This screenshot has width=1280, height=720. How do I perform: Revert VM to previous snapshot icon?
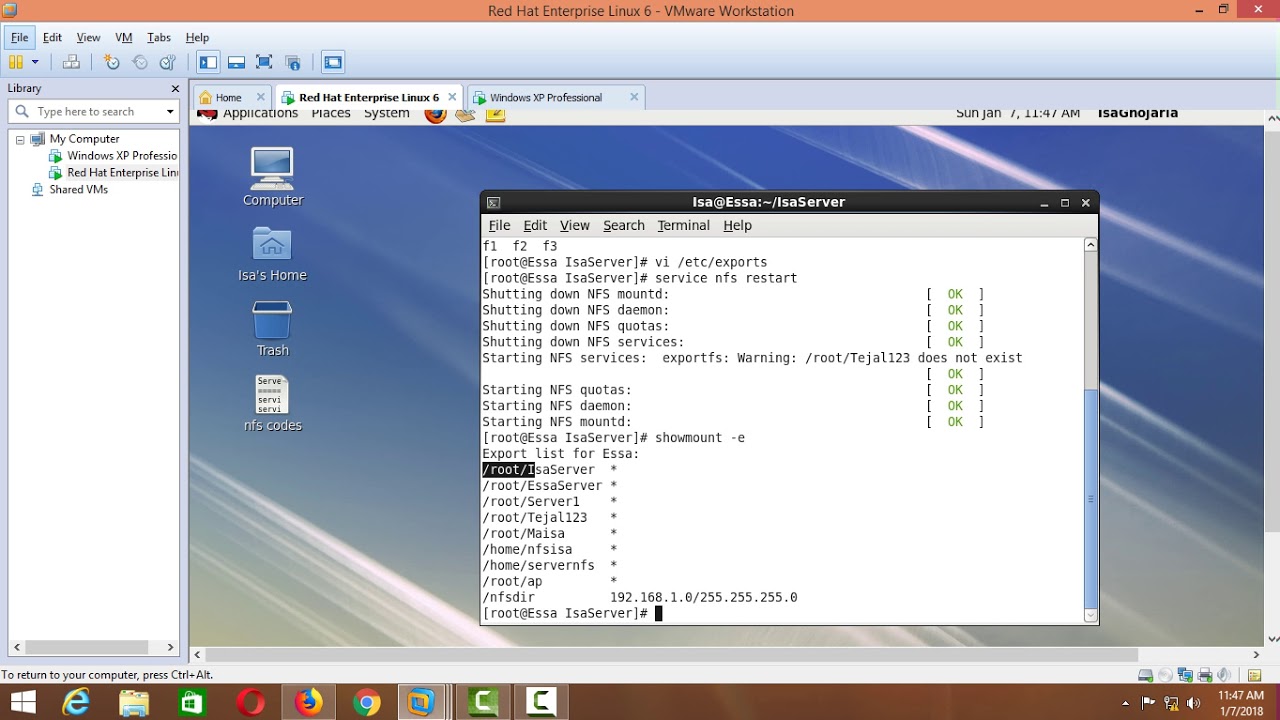(x=140, y=62)
